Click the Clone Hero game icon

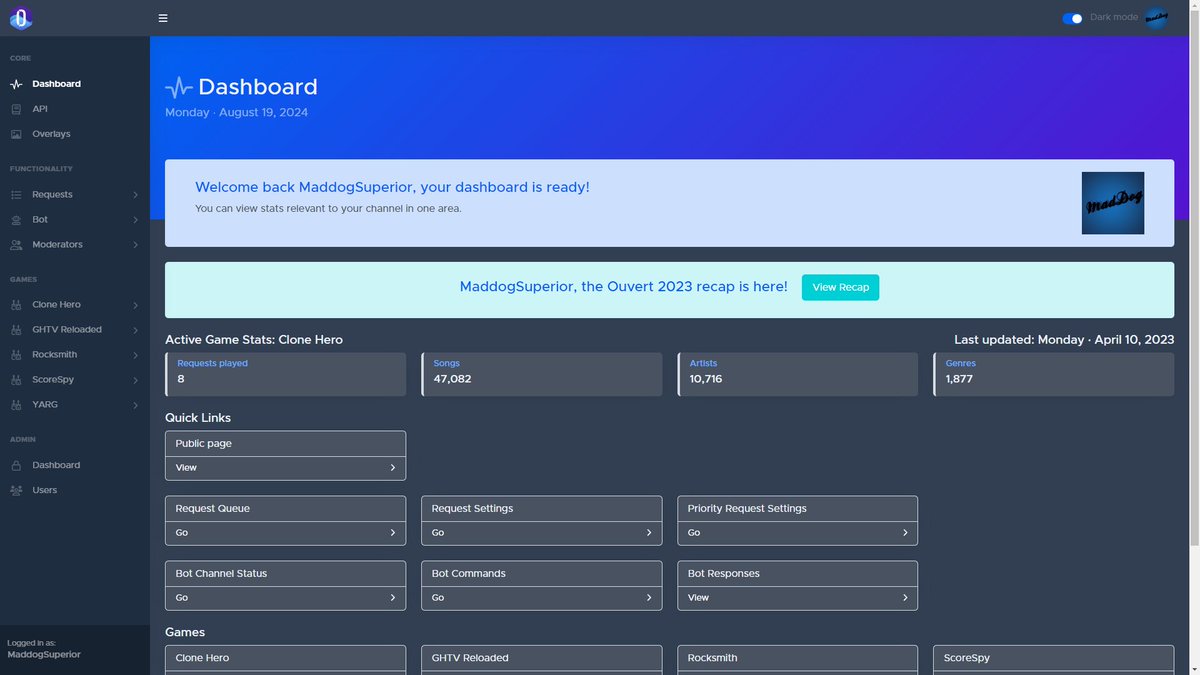pyautogui.click(x=16, y=304)
